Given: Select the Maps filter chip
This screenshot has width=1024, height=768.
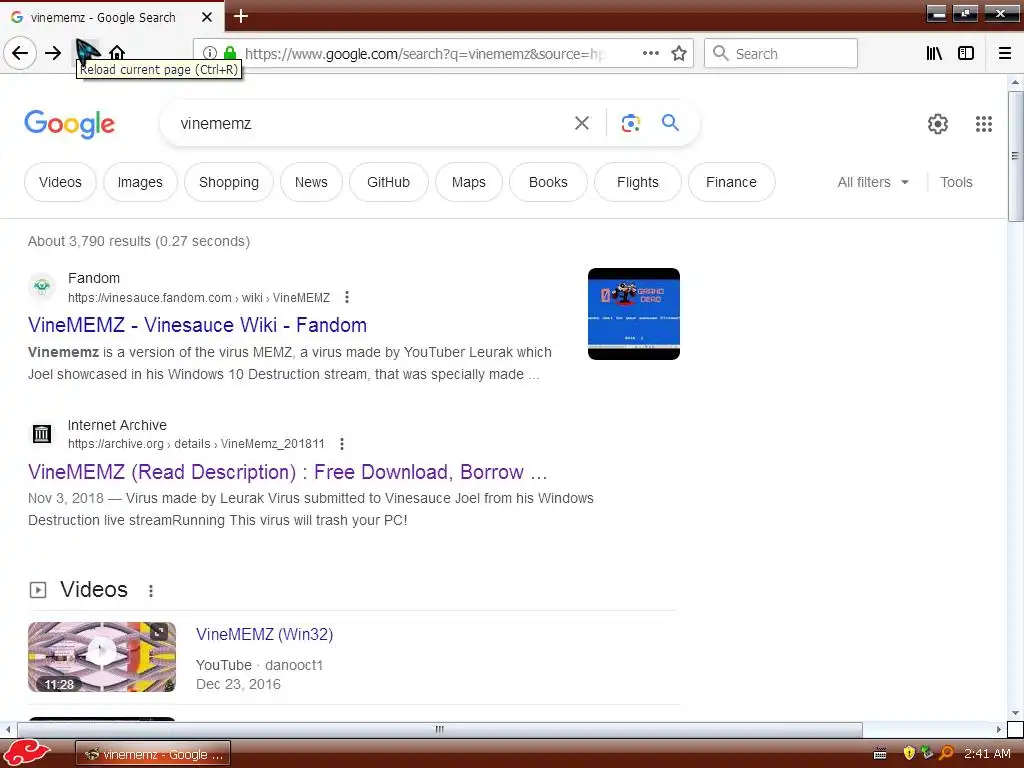Looking at the screenshot, I should point(469,182).
